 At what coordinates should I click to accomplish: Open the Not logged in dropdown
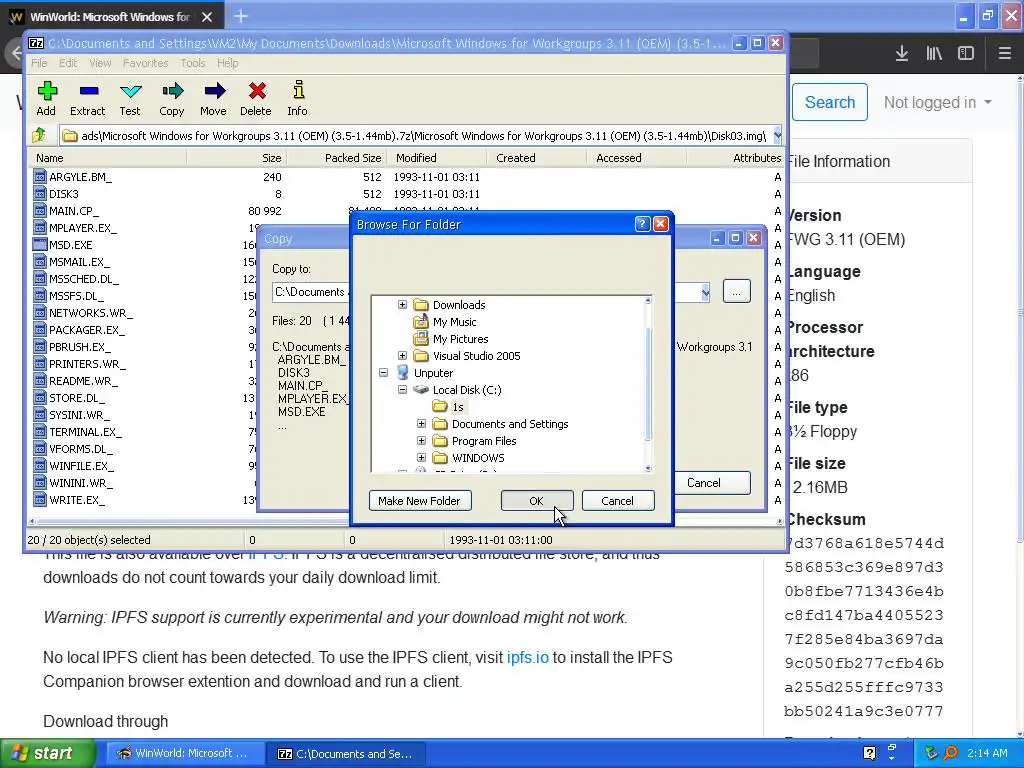coord(938,103)
